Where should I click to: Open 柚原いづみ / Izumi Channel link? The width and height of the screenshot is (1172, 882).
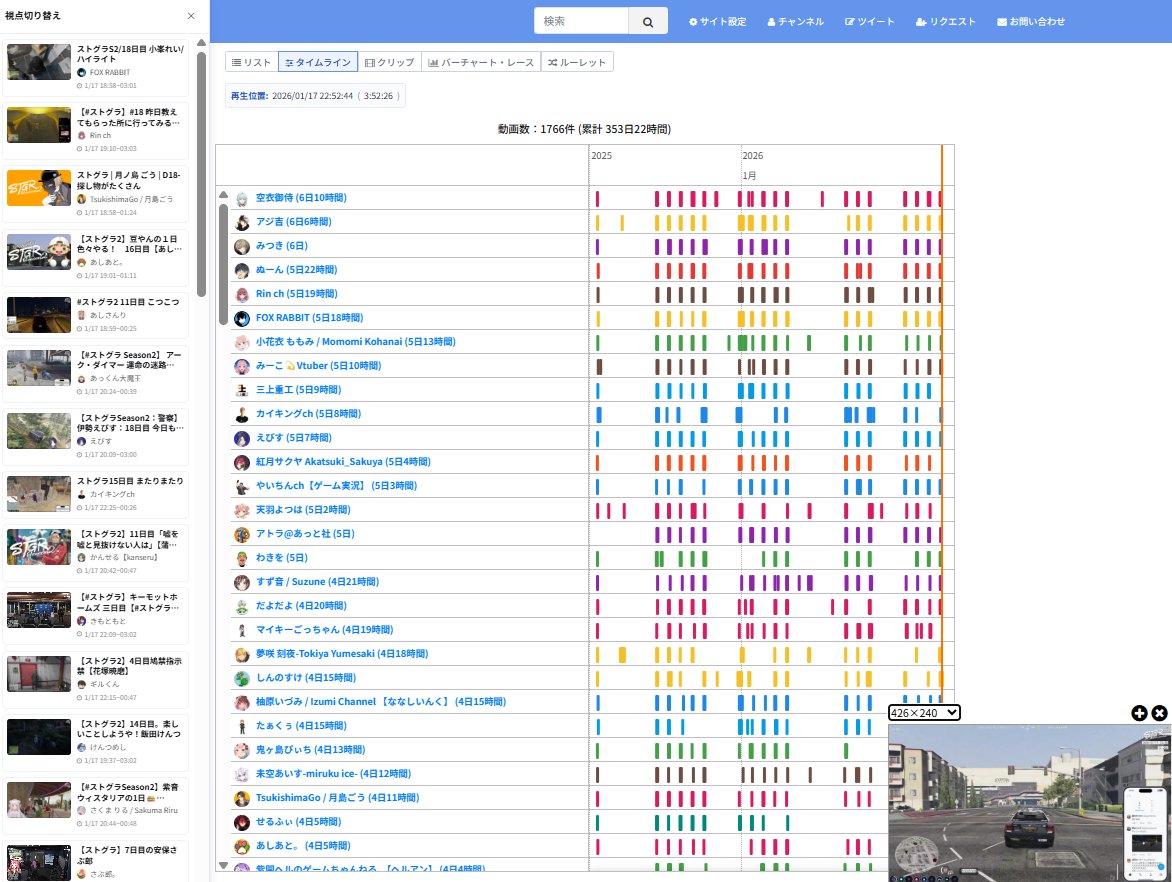click(x=380, y=702)
